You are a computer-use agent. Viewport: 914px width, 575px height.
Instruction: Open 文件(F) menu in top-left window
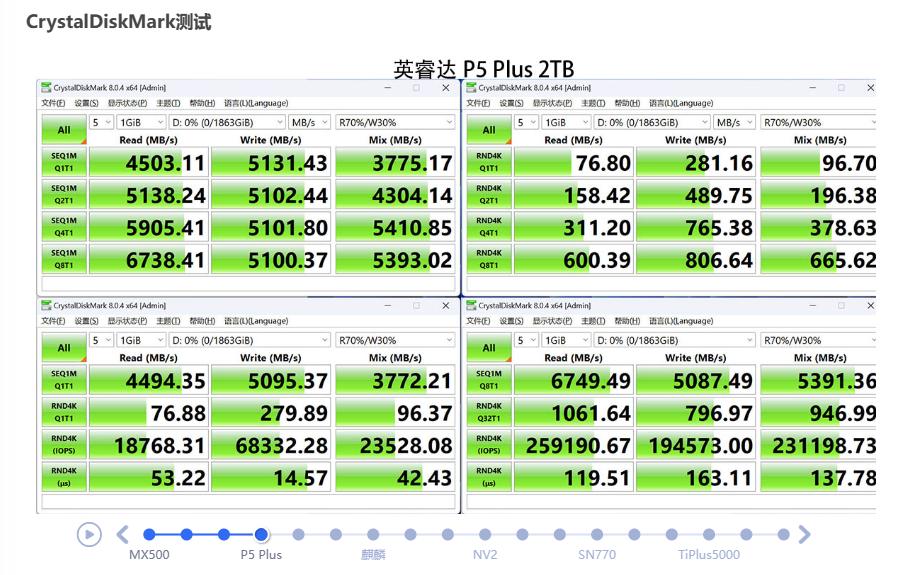(x=53, y=103)
